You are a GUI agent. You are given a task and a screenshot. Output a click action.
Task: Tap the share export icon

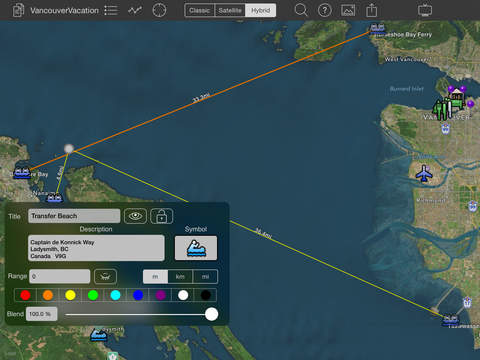click(x=371, y=10)
